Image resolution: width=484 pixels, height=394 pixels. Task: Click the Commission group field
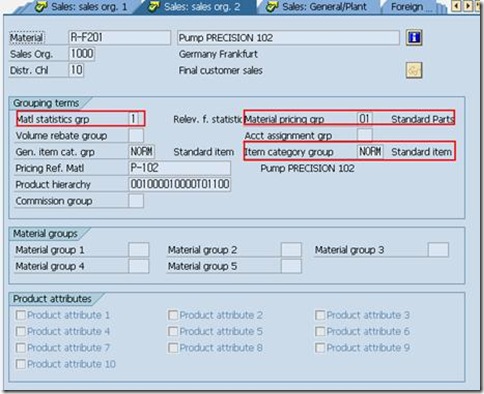pos(136,201)
